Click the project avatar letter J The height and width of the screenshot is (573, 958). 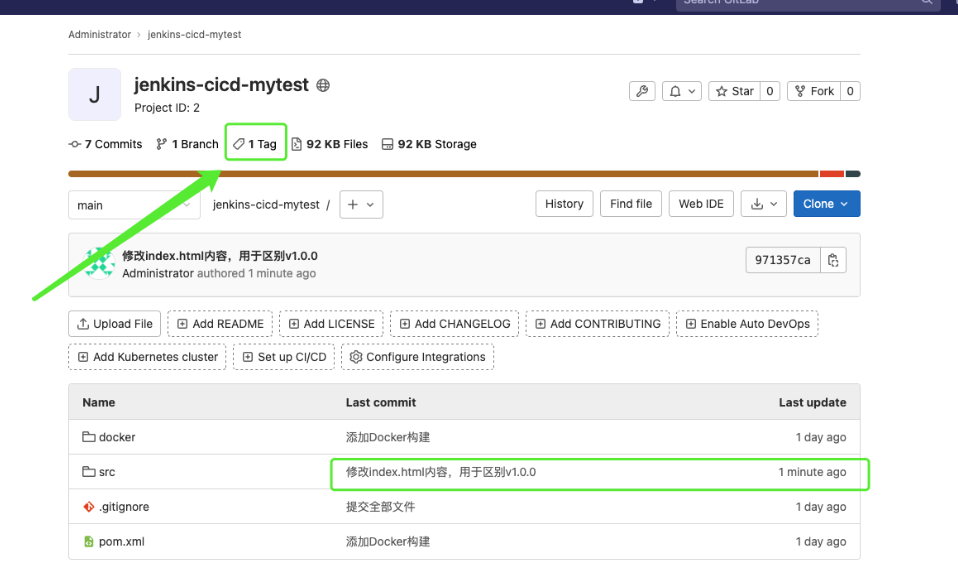click(95, 95)
